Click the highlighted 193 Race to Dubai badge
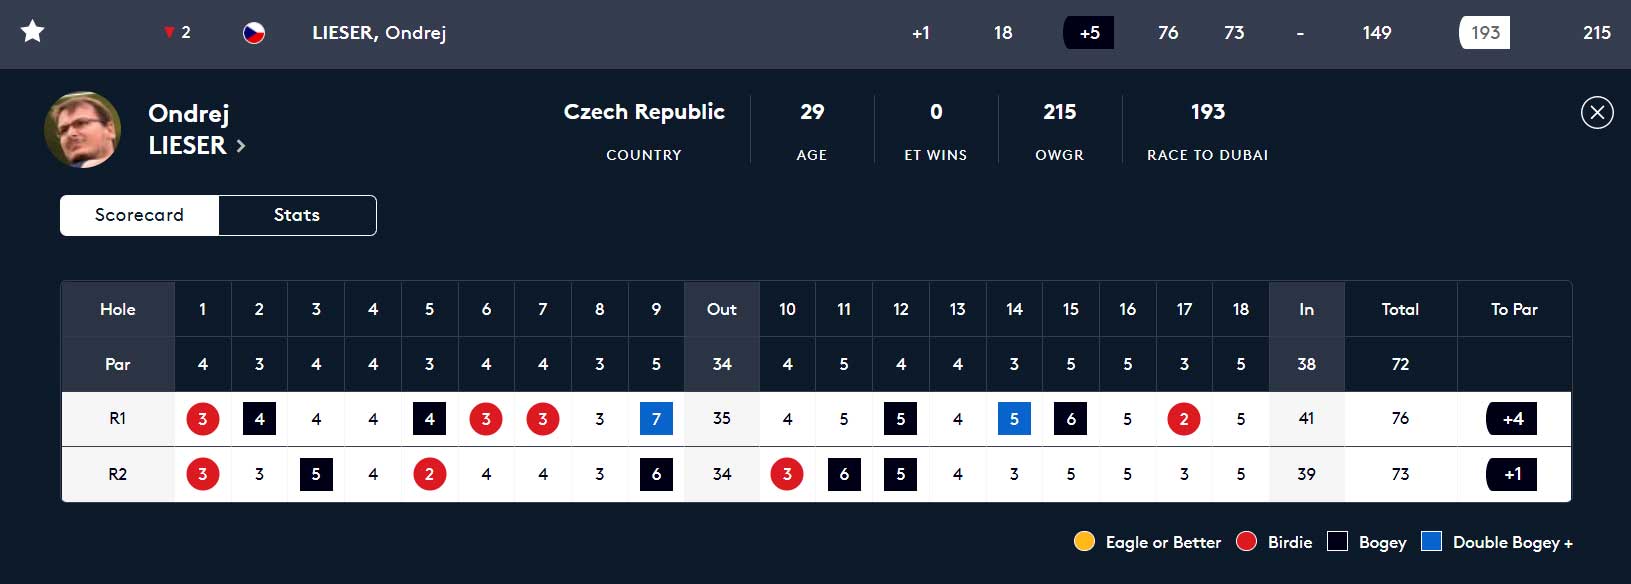The height and width of the screenshot is (584, 1631). [x=1485, y=33]
